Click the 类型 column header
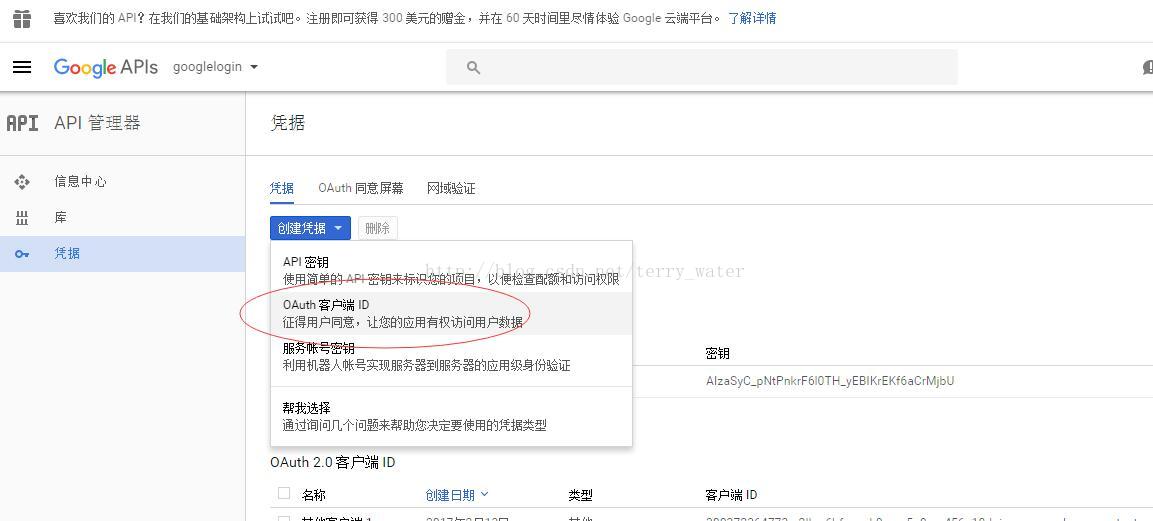Image resolution: width=1153 pixels, height=521 pixels. pyautogui.click(x=580, y=495)
